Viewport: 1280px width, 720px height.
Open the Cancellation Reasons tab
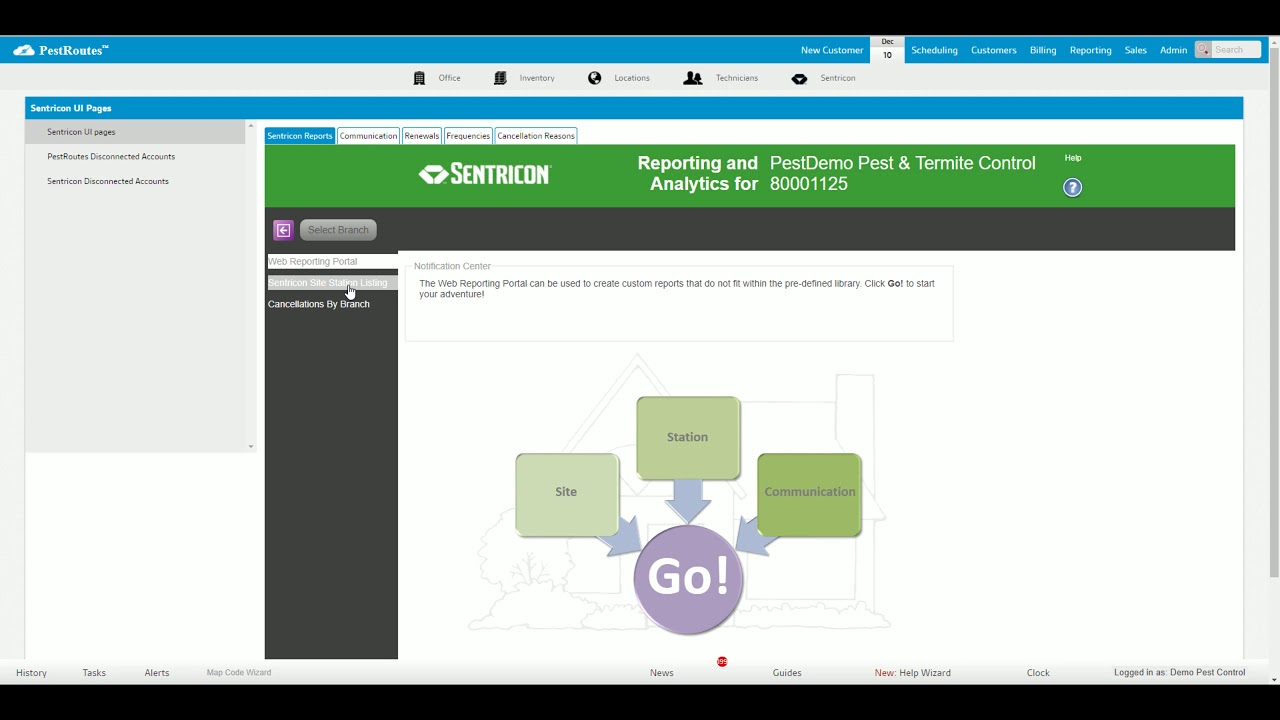[x=536, y=136]
